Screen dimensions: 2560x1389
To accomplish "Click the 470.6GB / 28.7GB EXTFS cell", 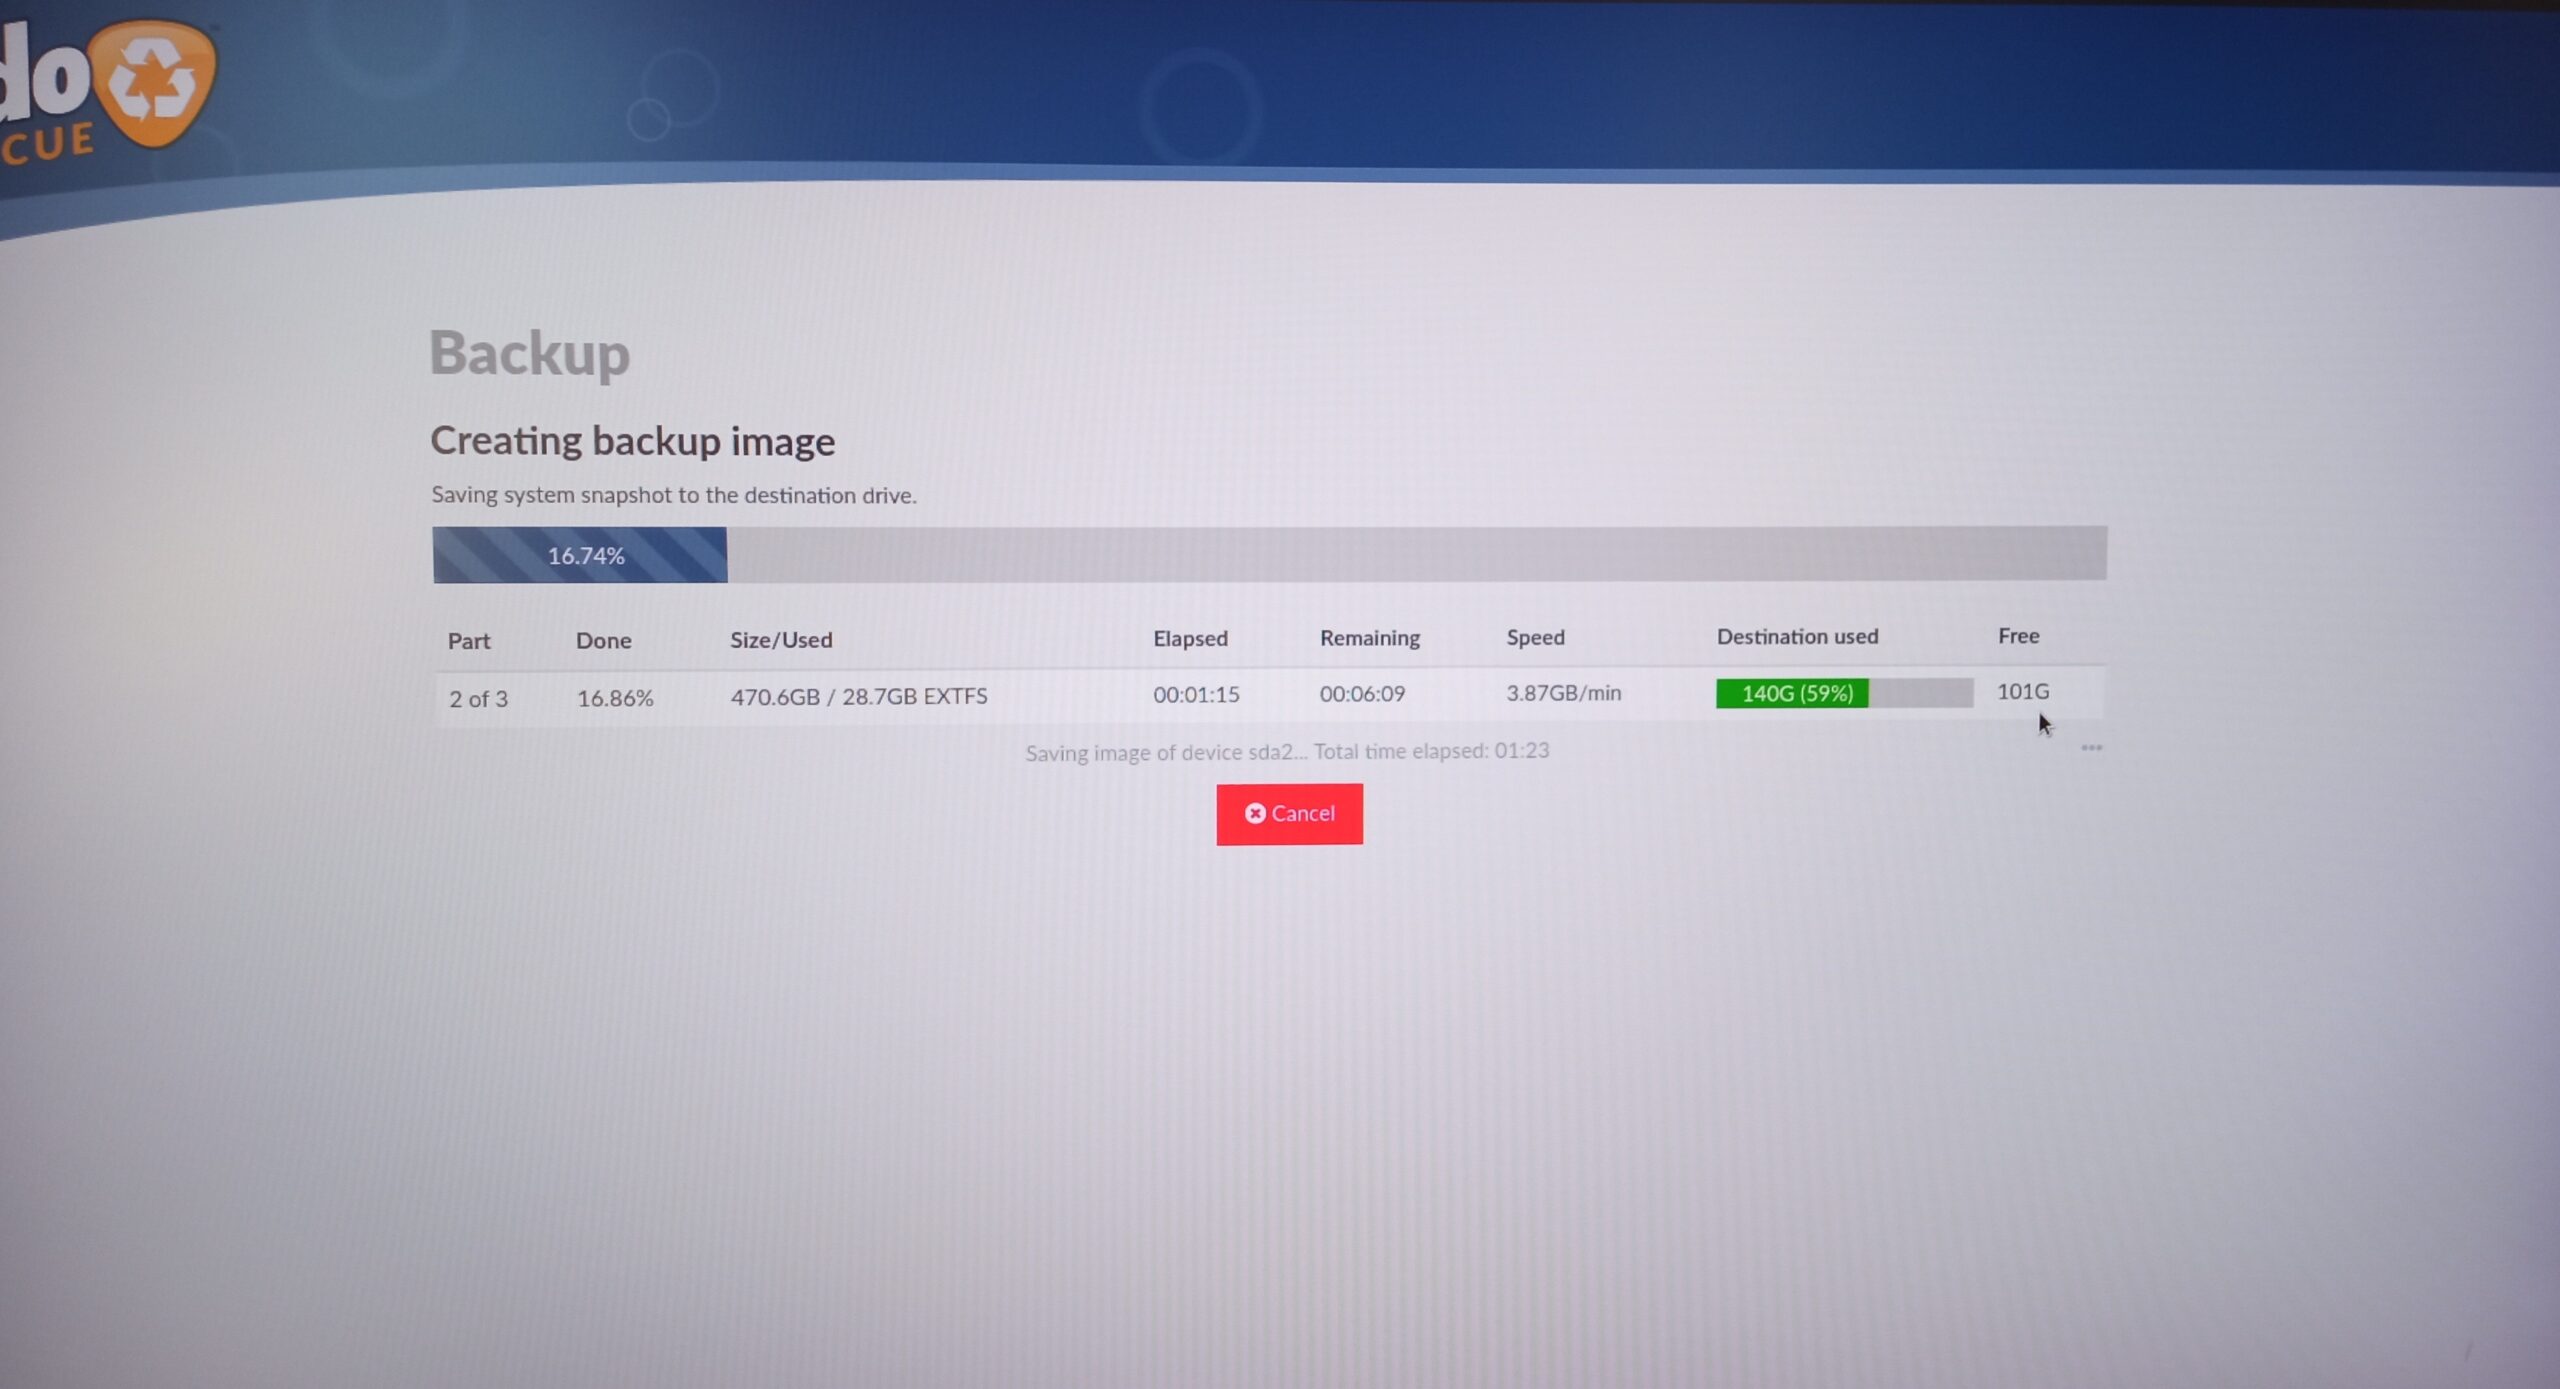I will click(858, 696).
